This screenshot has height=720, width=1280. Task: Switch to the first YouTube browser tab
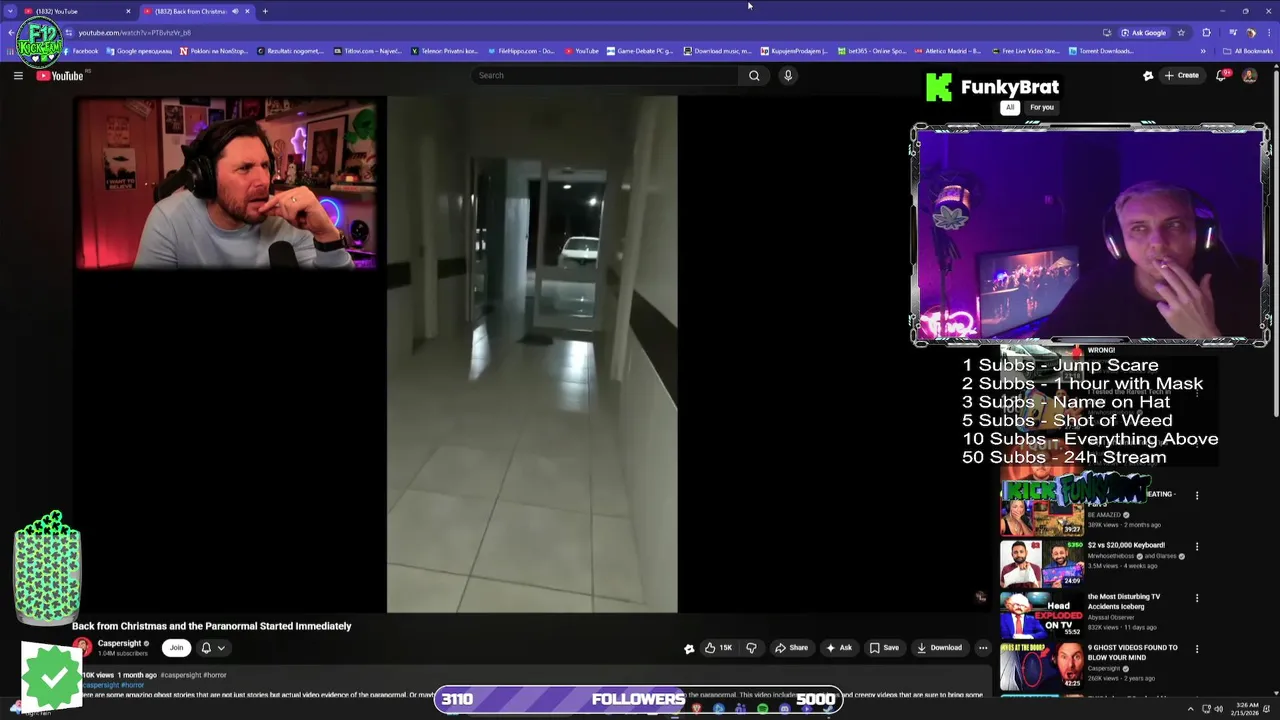[75, 11]
